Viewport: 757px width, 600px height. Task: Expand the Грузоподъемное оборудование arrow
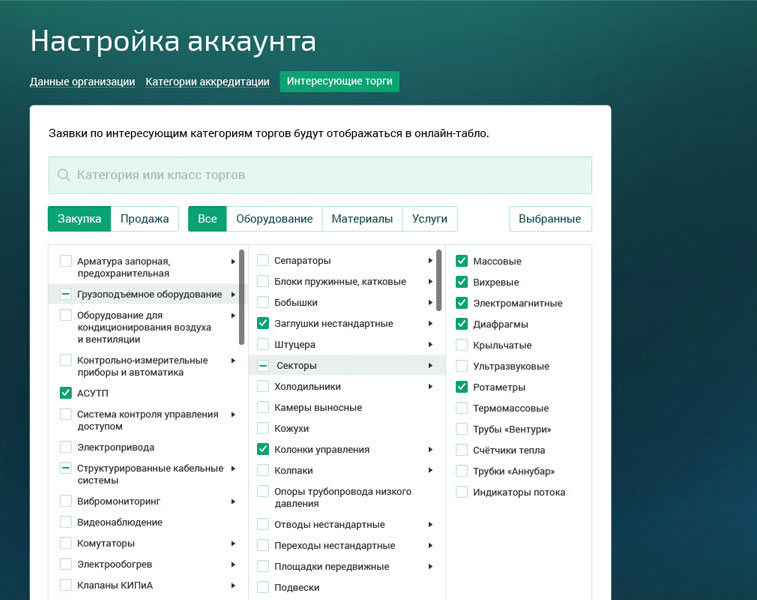233,294
